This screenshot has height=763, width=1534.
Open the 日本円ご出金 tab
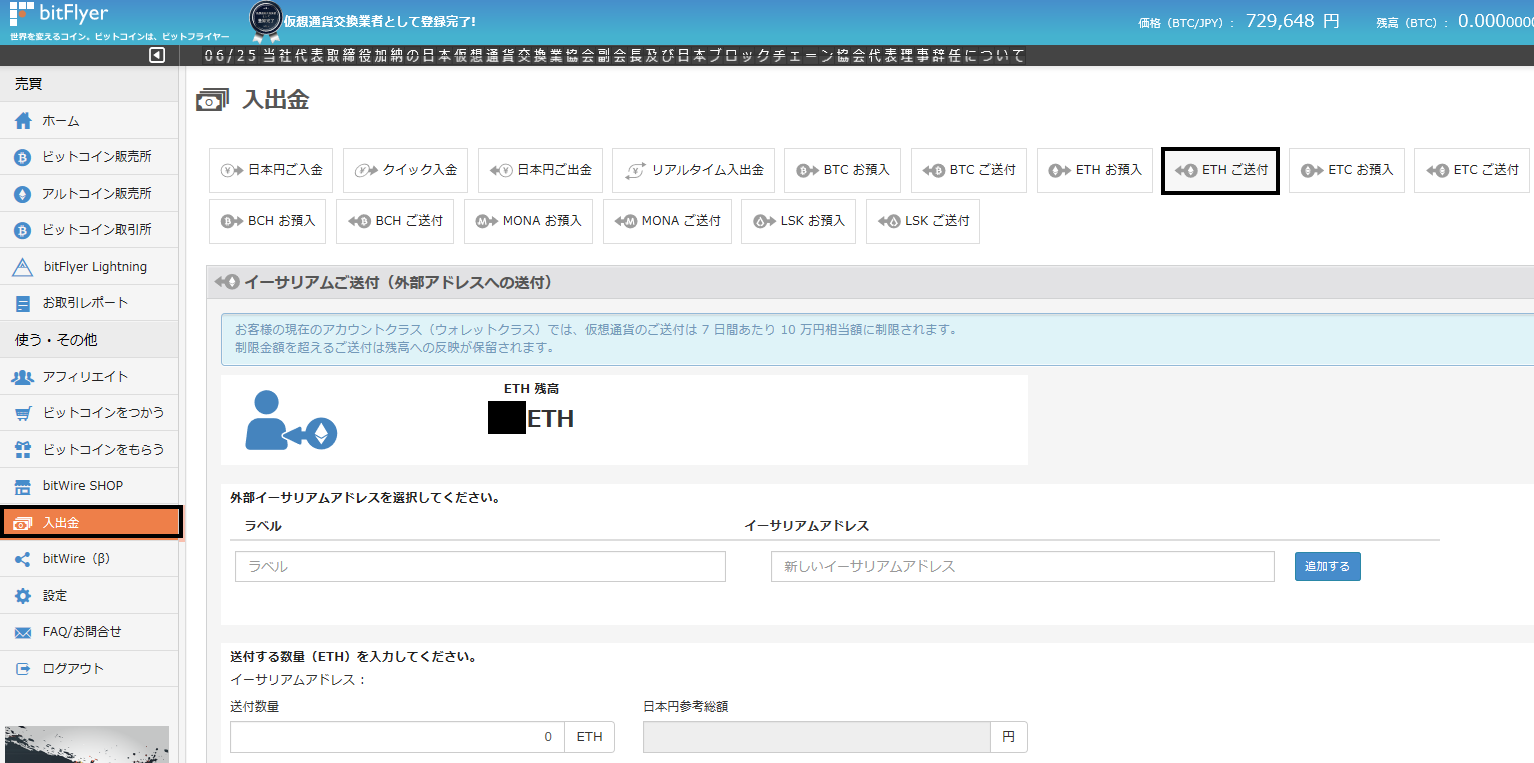(540, 170)
